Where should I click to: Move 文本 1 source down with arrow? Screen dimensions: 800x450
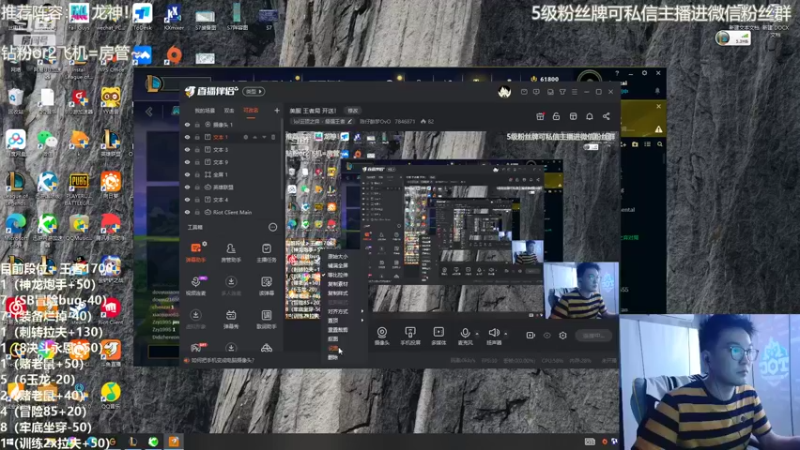click(264, 137)
